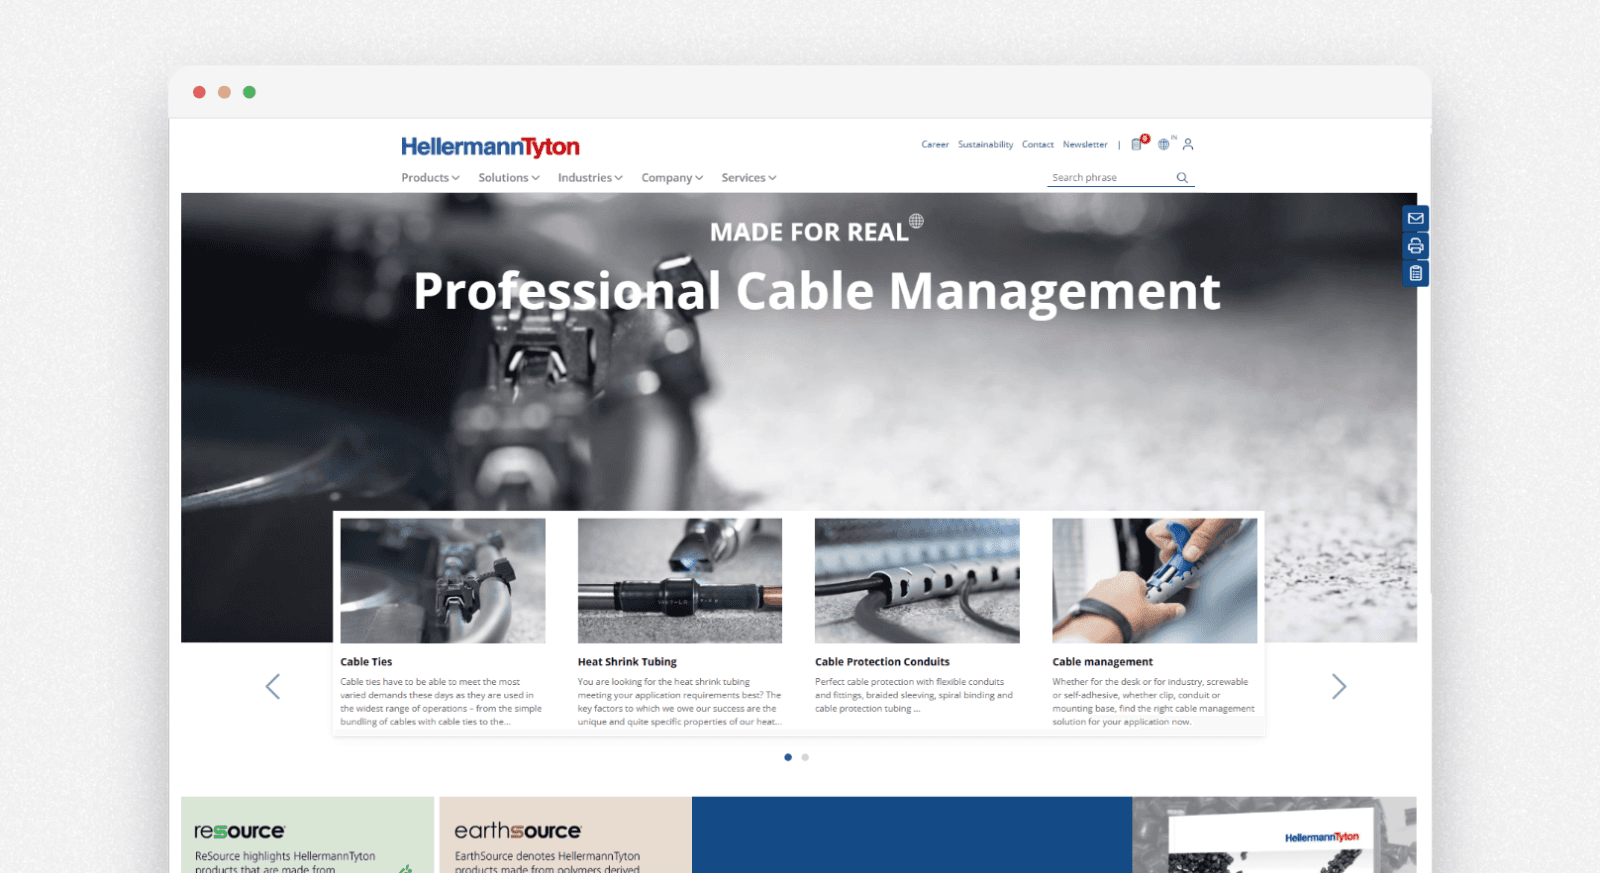Open the EarthSource beige tile

coord(565,835)
